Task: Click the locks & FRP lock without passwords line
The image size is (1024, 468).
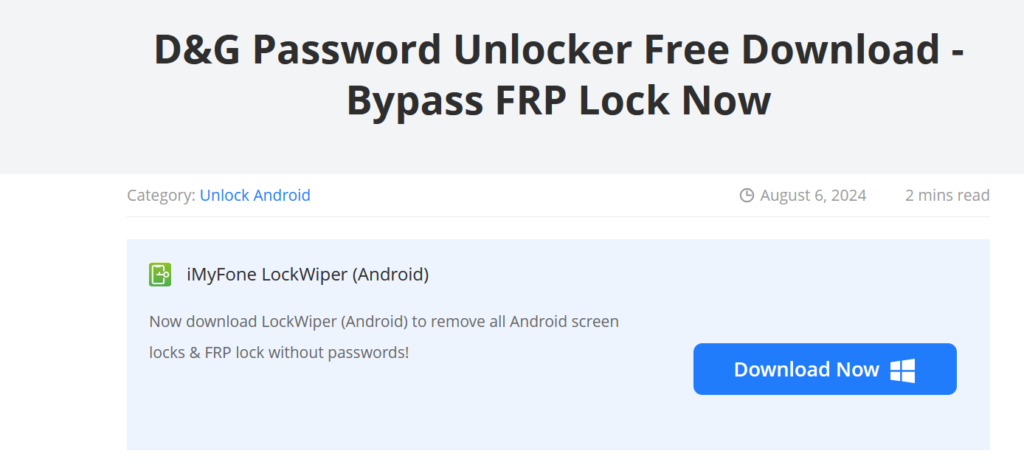Action: [x=279, y=353]
